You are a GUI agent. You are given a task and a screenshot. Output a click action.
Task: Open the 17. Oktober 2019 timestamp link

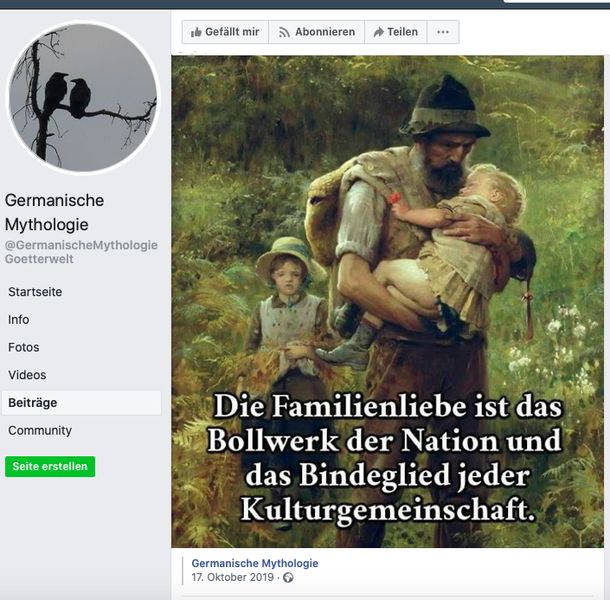(232, 577)
